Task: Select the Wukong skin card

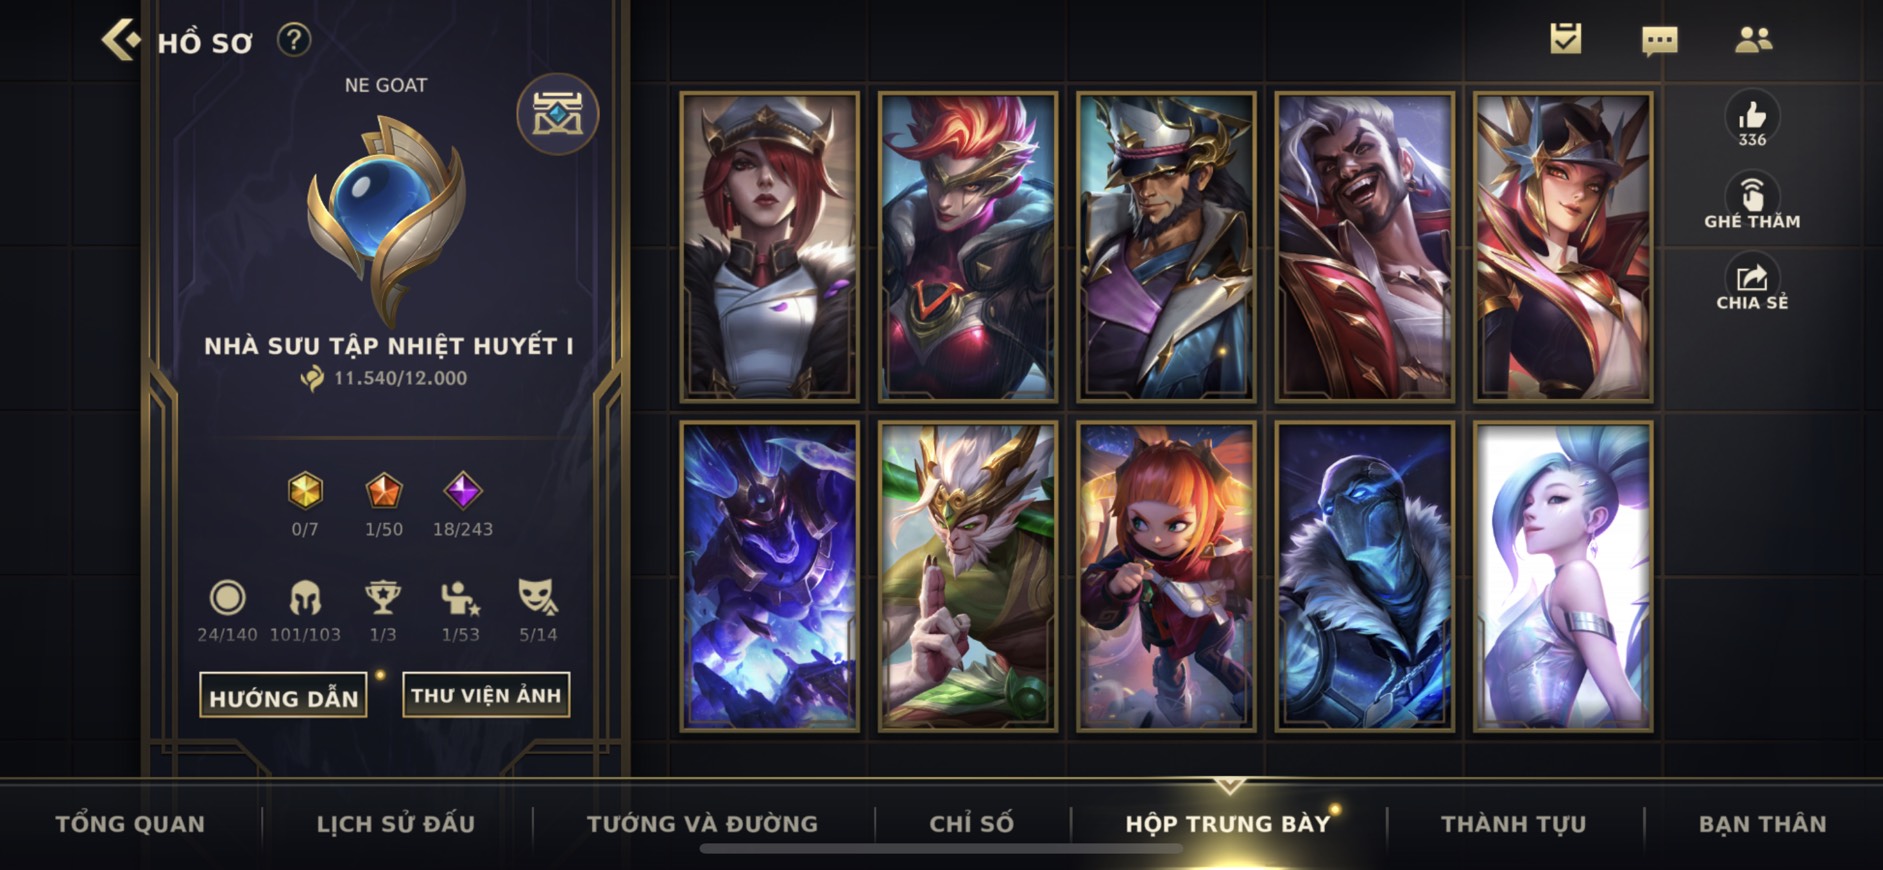Action: (967, 576)
